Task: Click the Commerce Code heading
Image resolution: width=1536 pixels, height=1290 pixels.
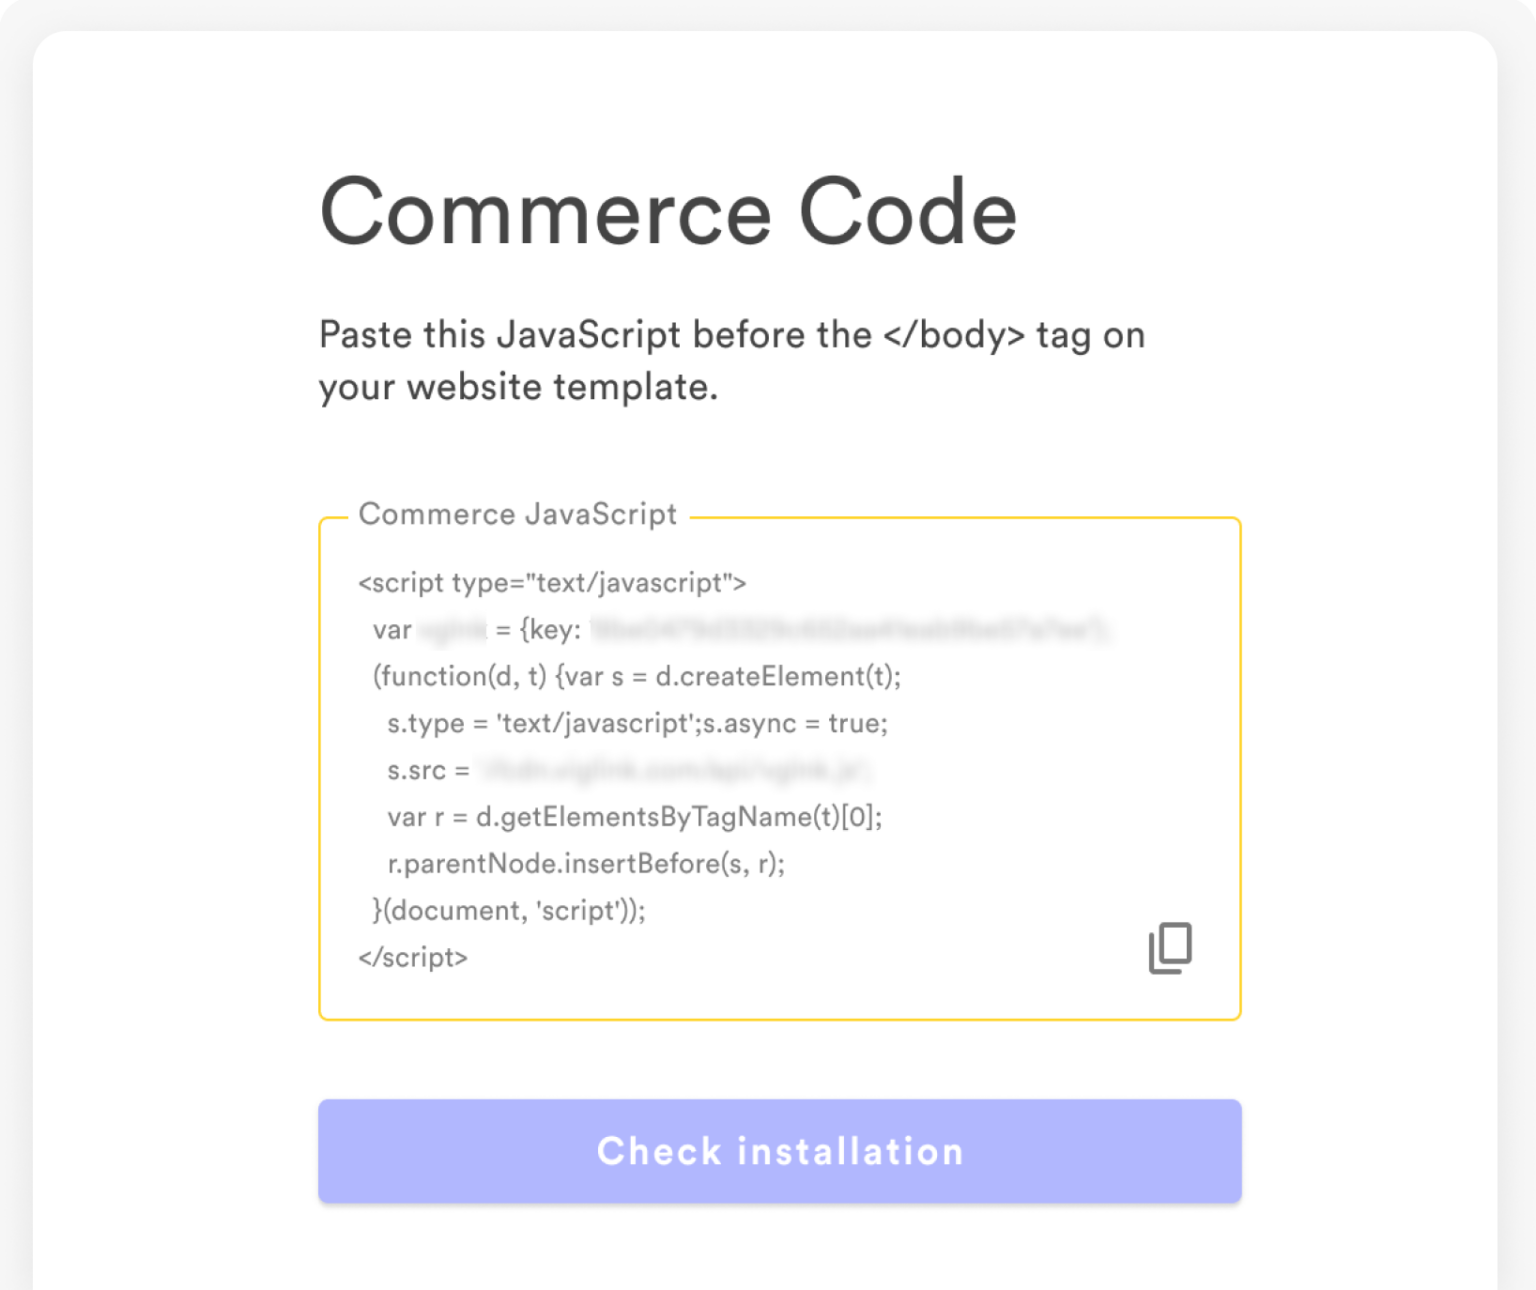Action: [x=667, y=210]
